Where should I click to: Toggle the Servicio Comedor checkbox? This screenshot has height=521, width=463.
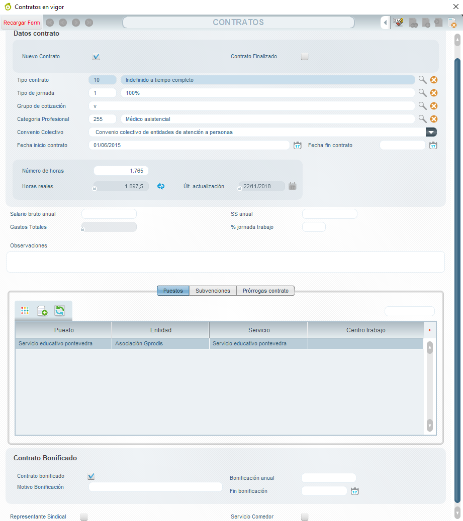pos(305,517)
